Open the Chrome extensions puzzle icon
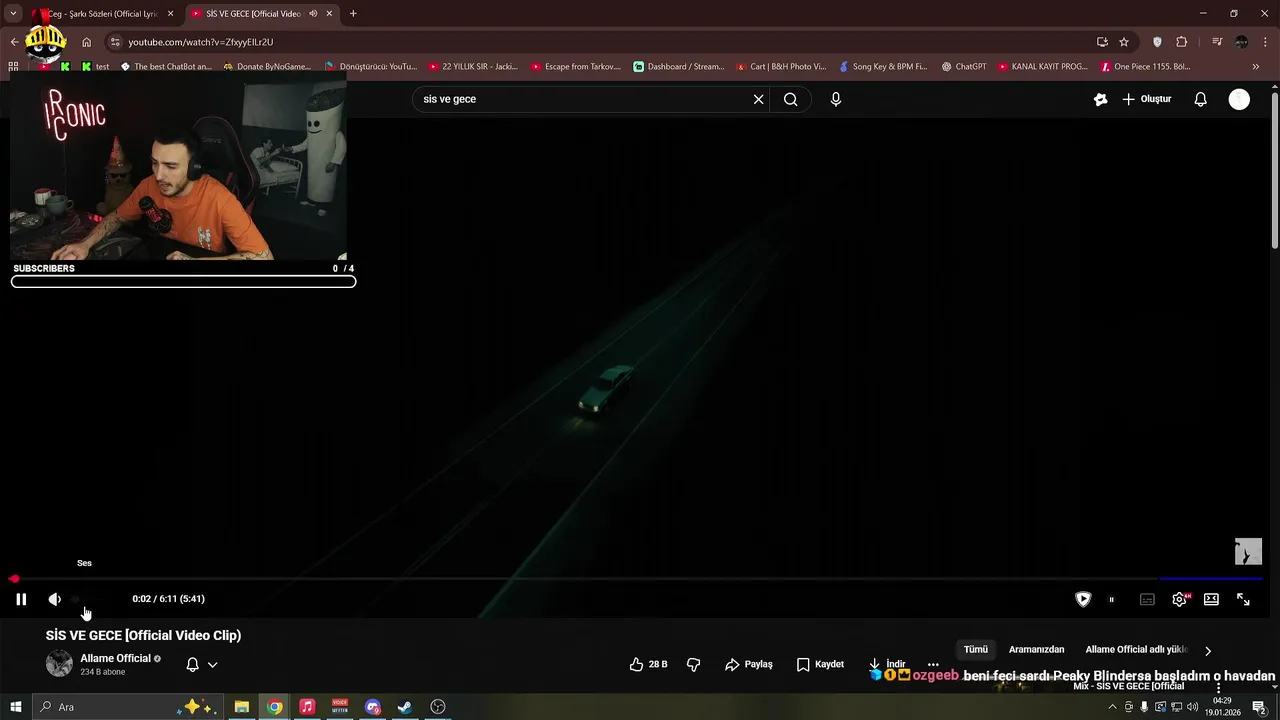1280x720 pixels. pos(1182,42)
